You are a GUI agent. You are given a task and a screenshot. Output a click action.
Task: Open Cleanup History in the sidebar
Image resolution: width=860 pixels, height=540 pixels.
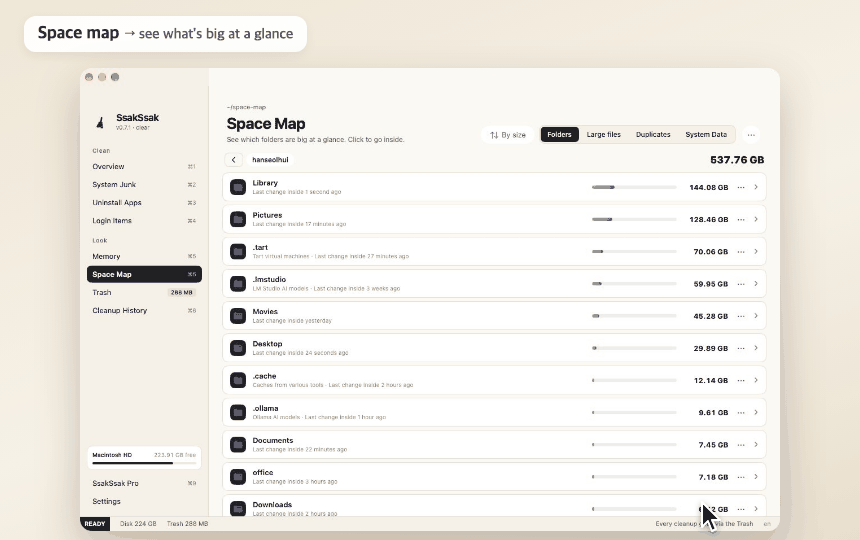144,311
